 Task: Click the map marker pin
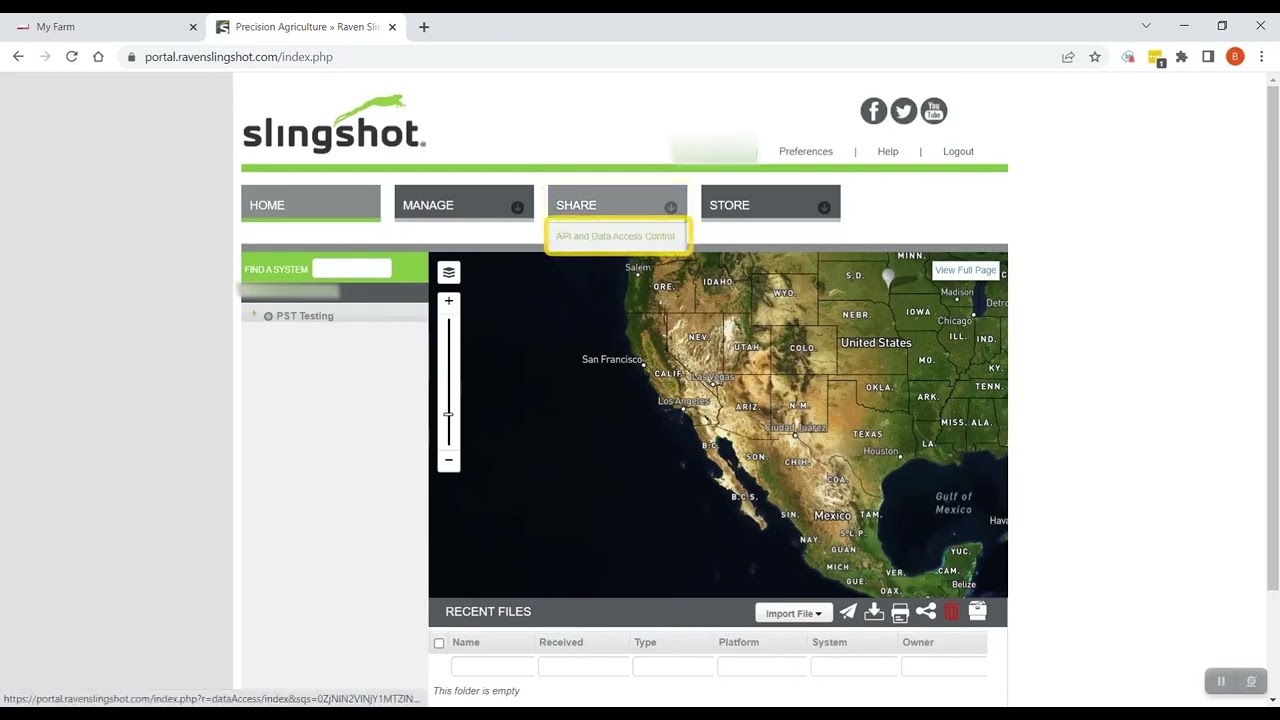click(x=888, y=277)
